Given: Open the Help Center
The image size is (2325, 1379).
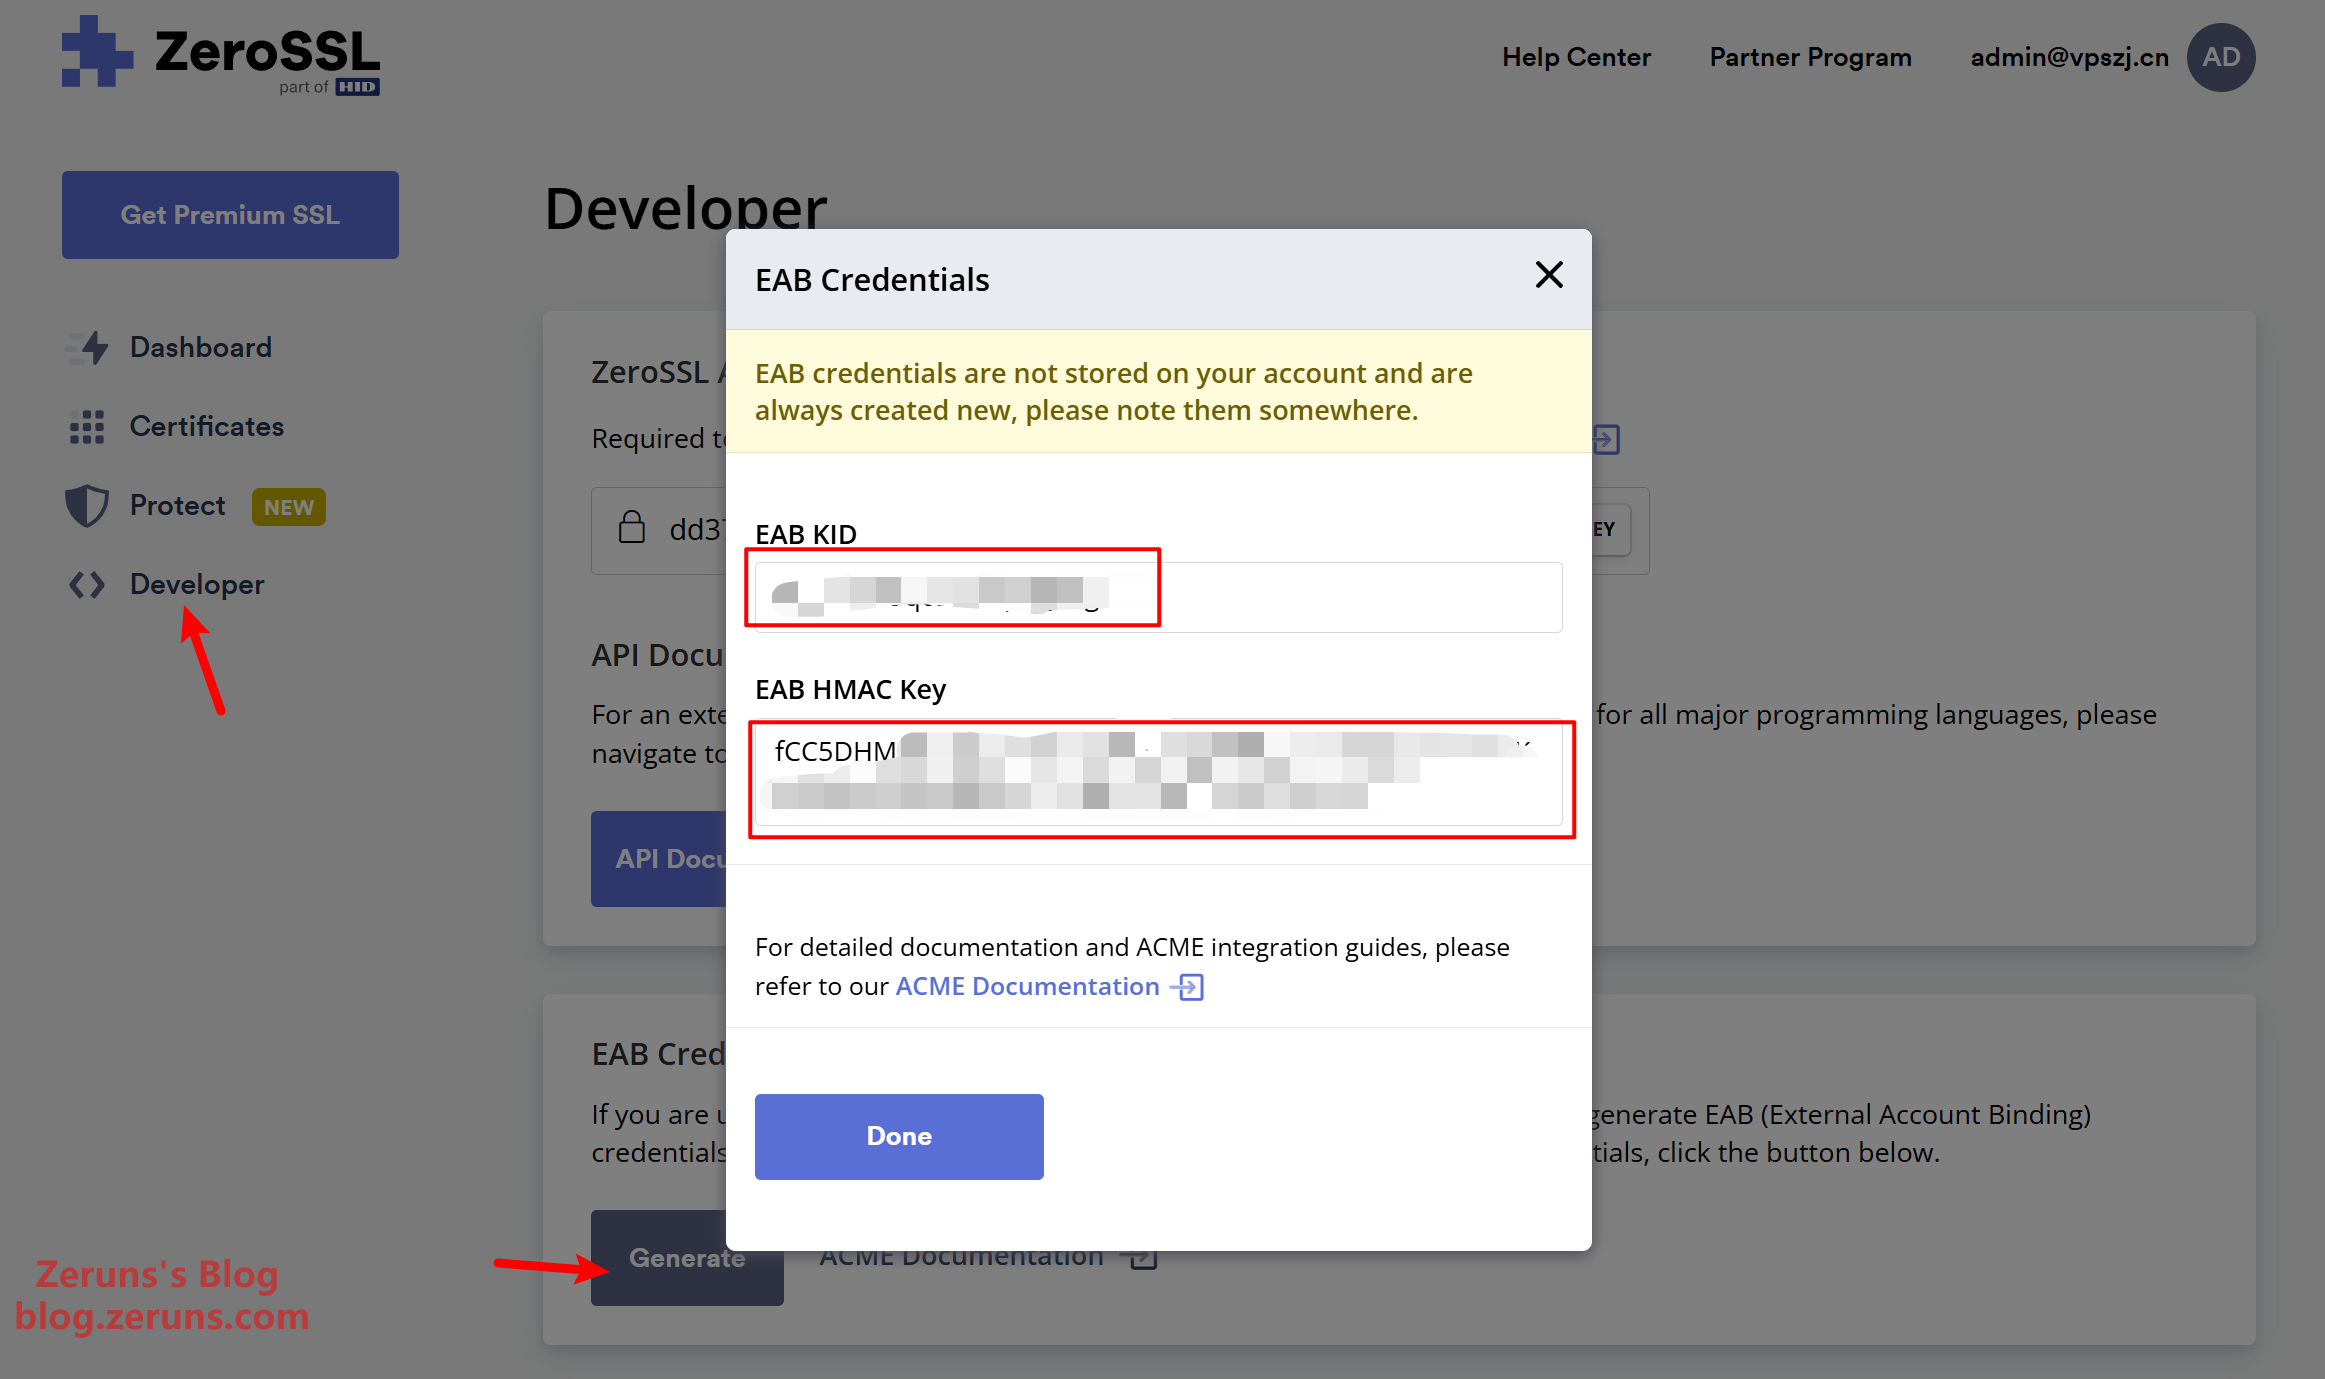Looking at the screenshot, I should [1576, 57].
